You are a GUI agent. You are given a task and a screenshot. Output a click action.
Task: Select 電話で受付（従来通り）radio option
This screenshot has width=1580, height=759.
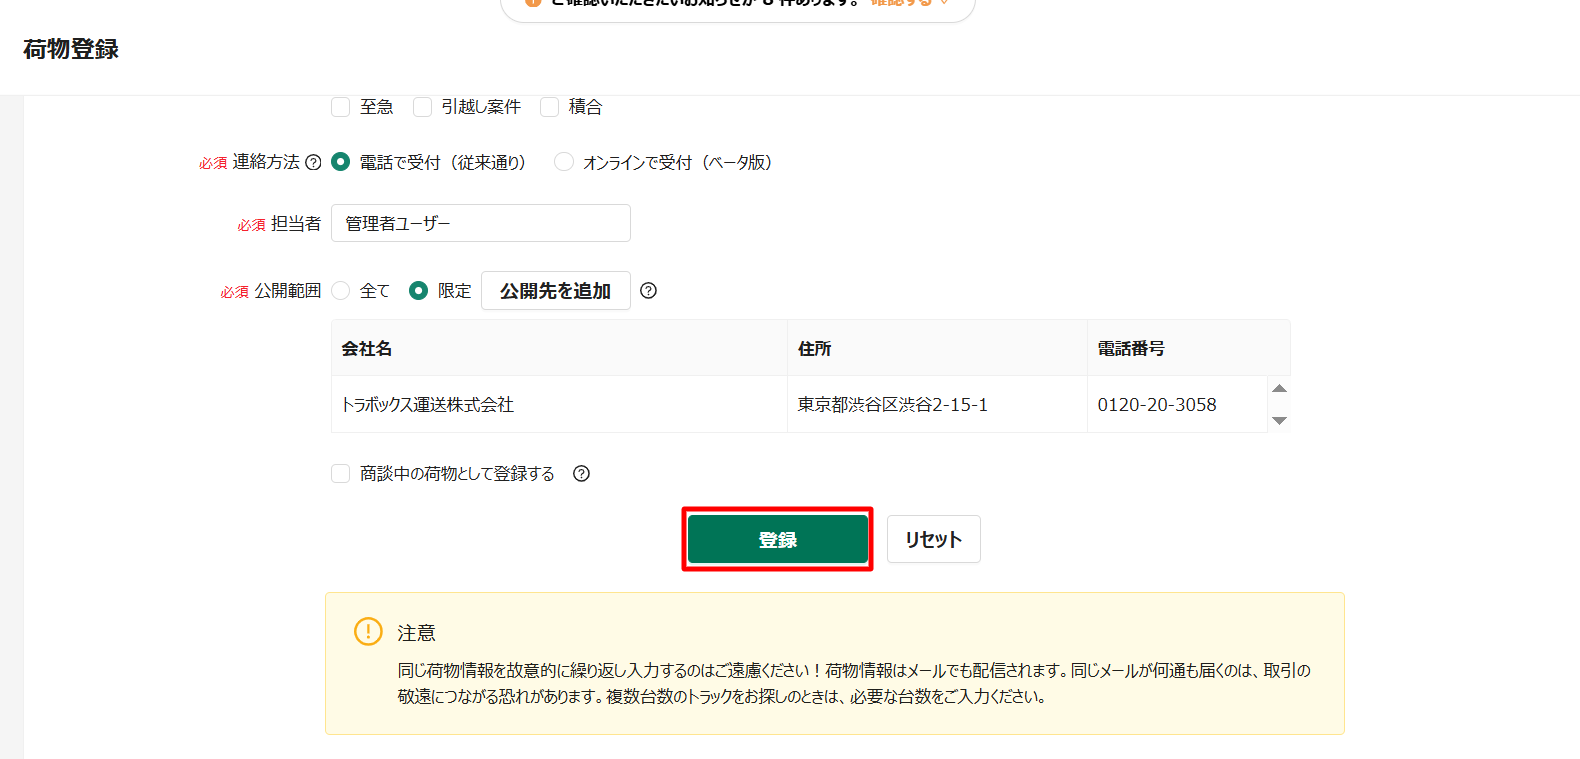[341, 161]
